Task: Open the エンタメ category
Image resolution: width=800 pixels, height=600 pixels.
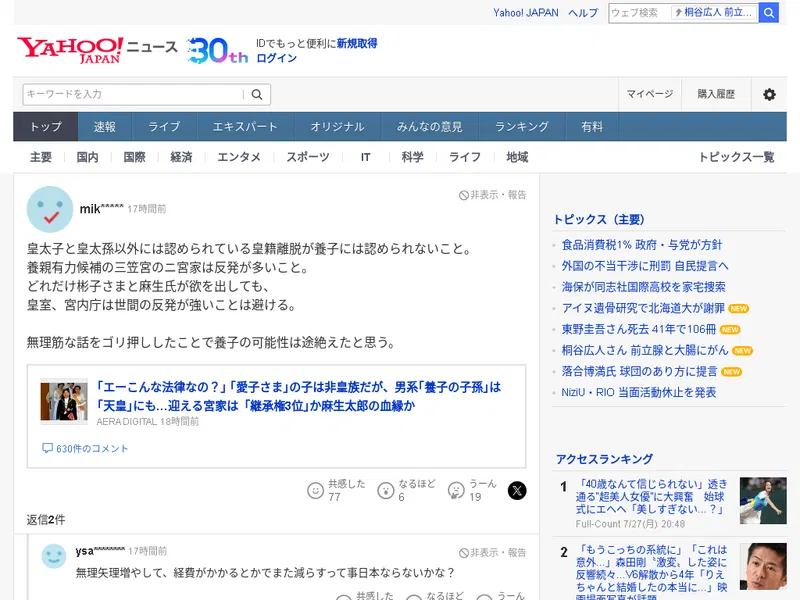Action: [239, 157]
